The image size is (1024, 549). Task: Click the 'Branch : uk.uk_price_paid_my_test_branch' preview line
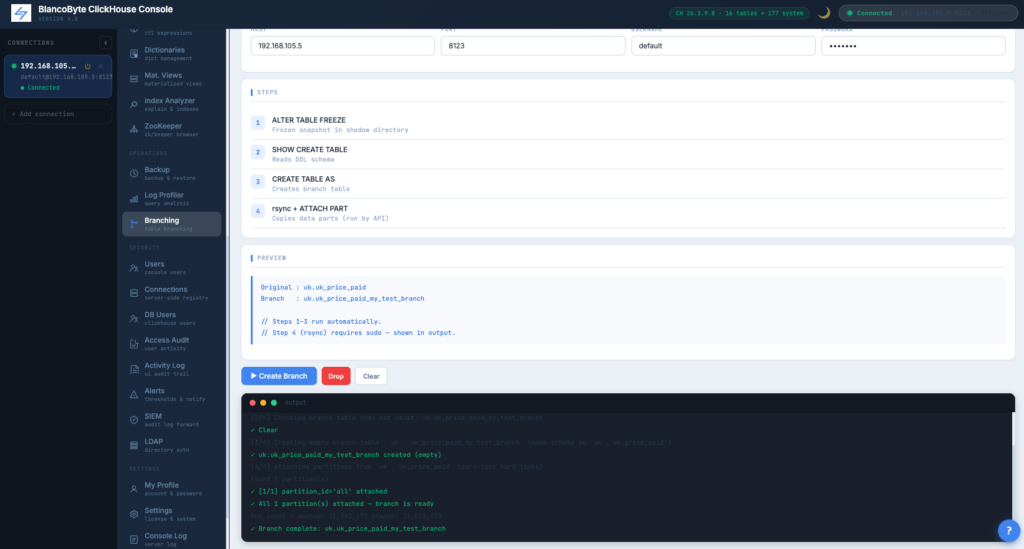(x=342, y=298)
